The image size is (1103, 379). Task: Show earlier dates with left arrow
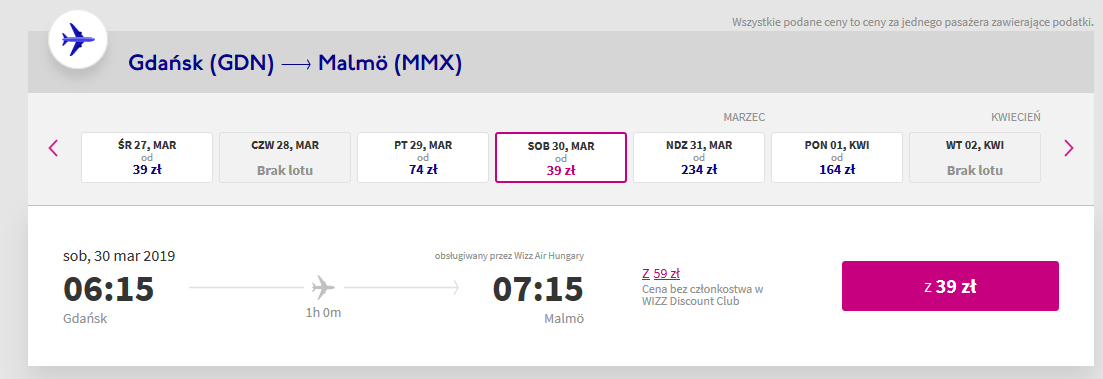(x=53, y=148)
